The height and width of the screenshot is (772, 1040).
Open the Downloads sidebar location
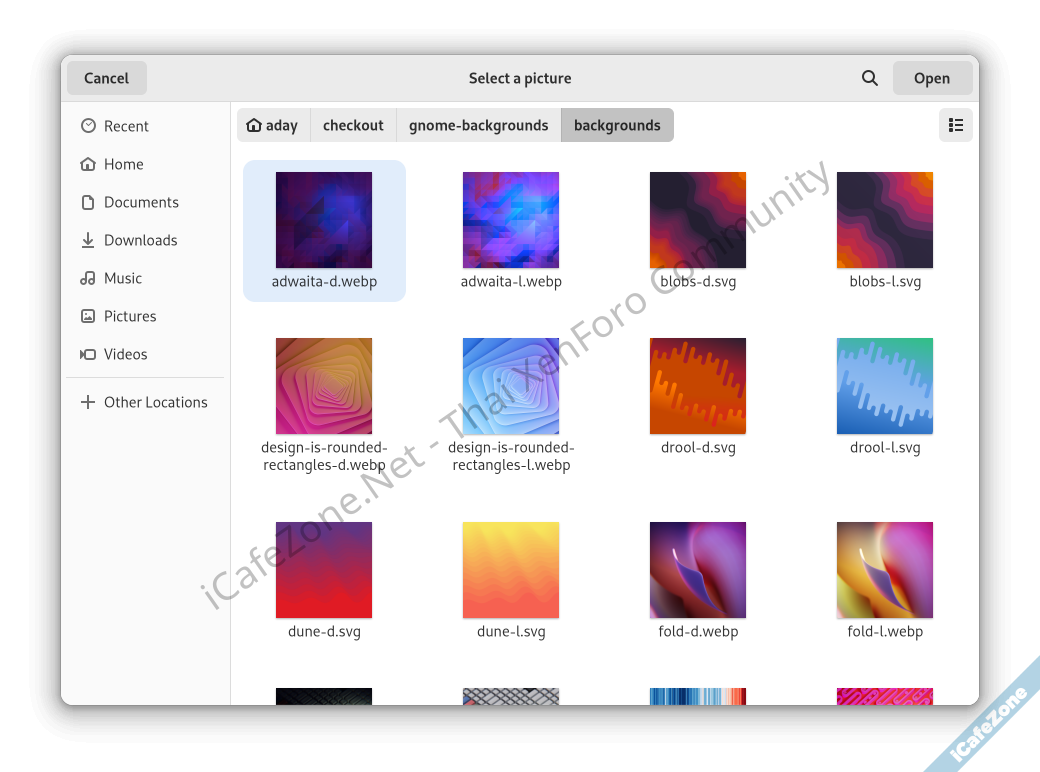click(x=140, y=240)
